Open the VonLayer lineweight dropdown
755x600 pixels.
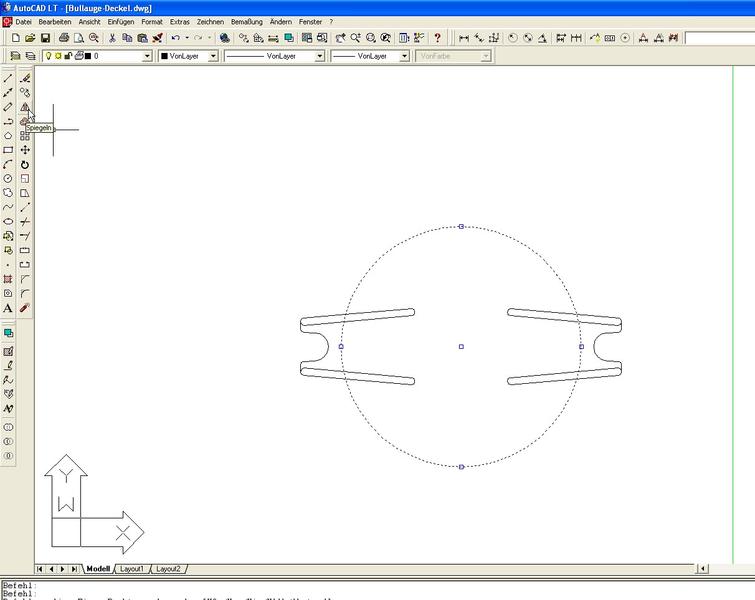coord(404,56)
